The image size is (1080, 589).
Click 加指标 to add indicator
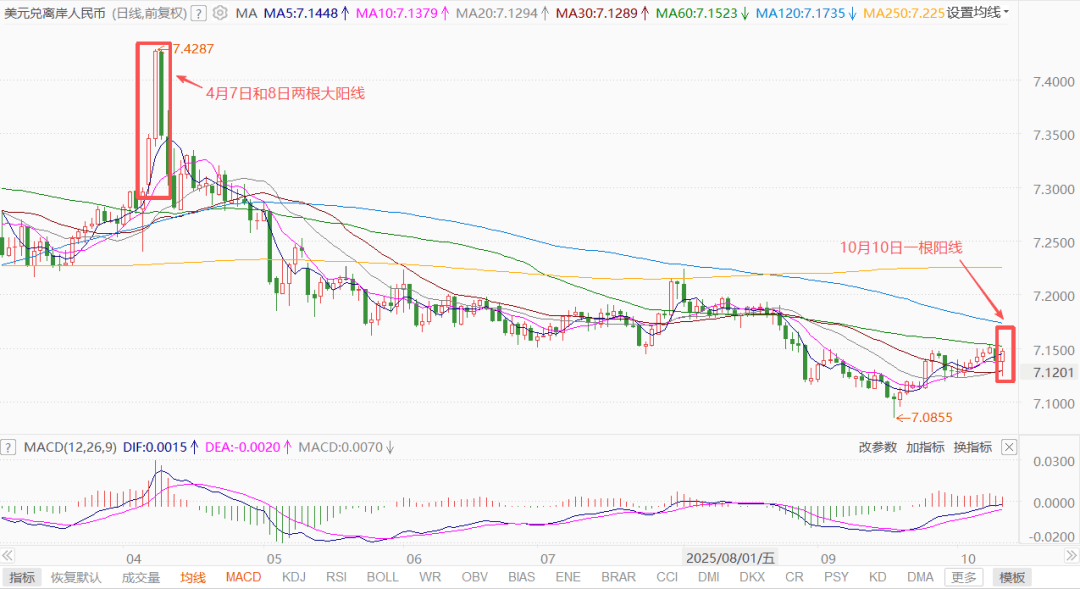point(925,447)
